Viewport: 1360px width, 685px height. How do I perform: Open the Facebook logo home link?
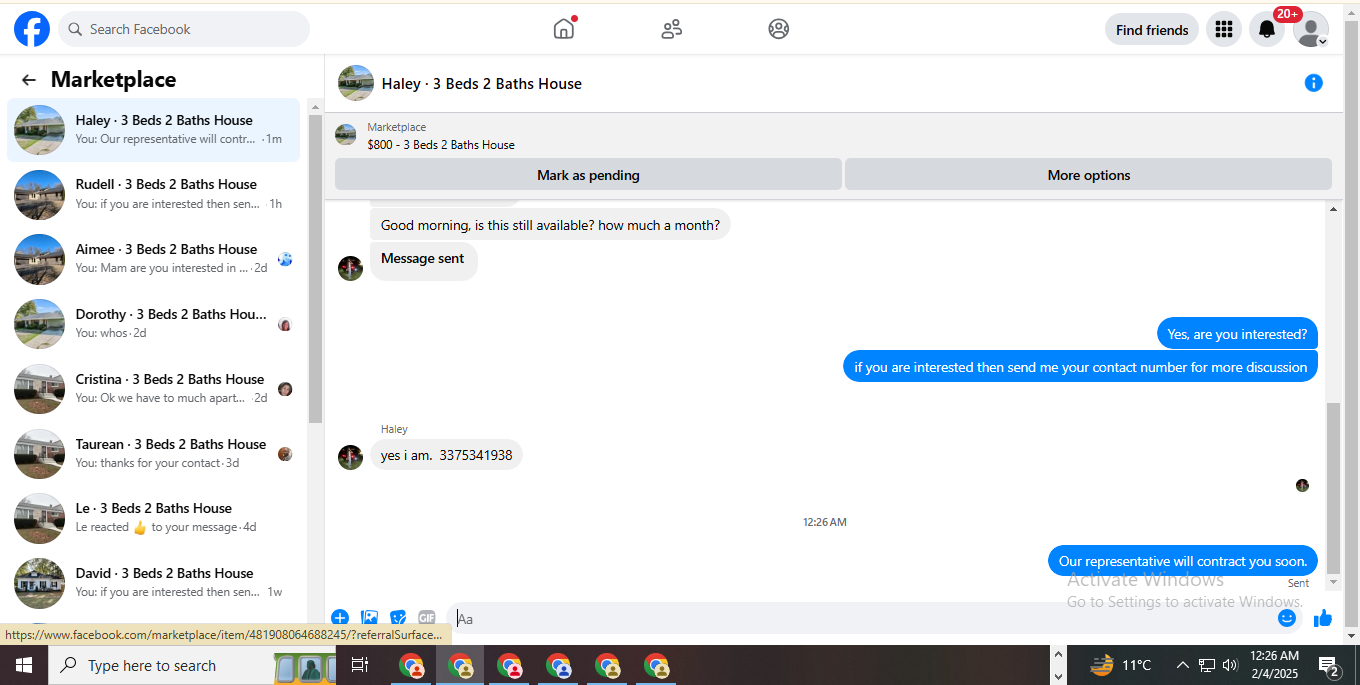(x=32, y=29)
